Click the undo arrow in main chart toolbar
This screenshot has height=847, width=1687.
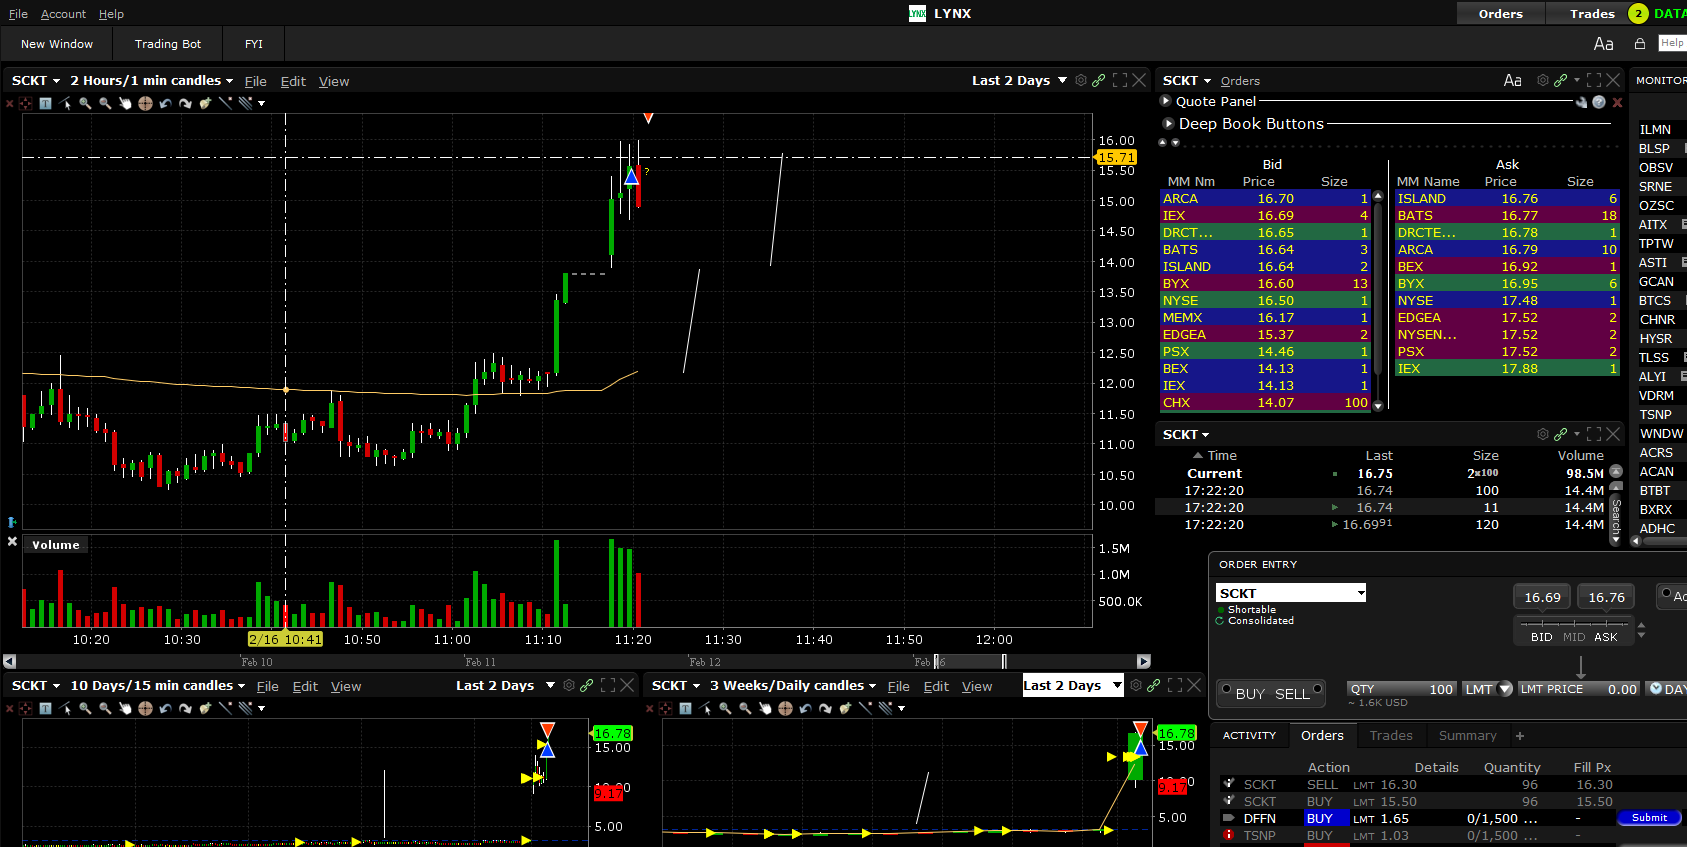[x=165, y=103]
